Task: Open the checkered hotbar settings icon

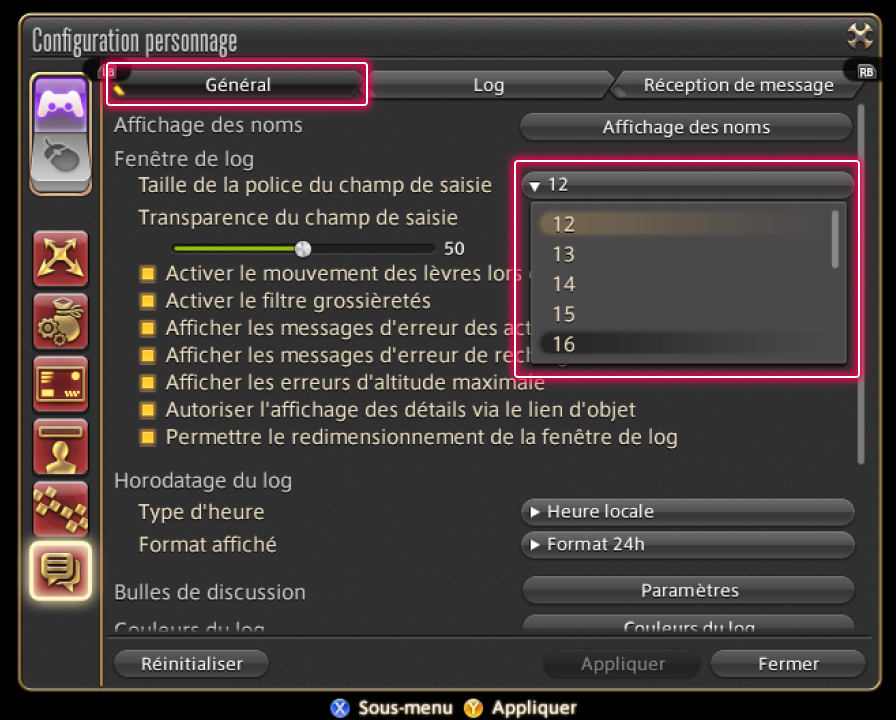Action: pyautogui.click(x=61, y=509)
